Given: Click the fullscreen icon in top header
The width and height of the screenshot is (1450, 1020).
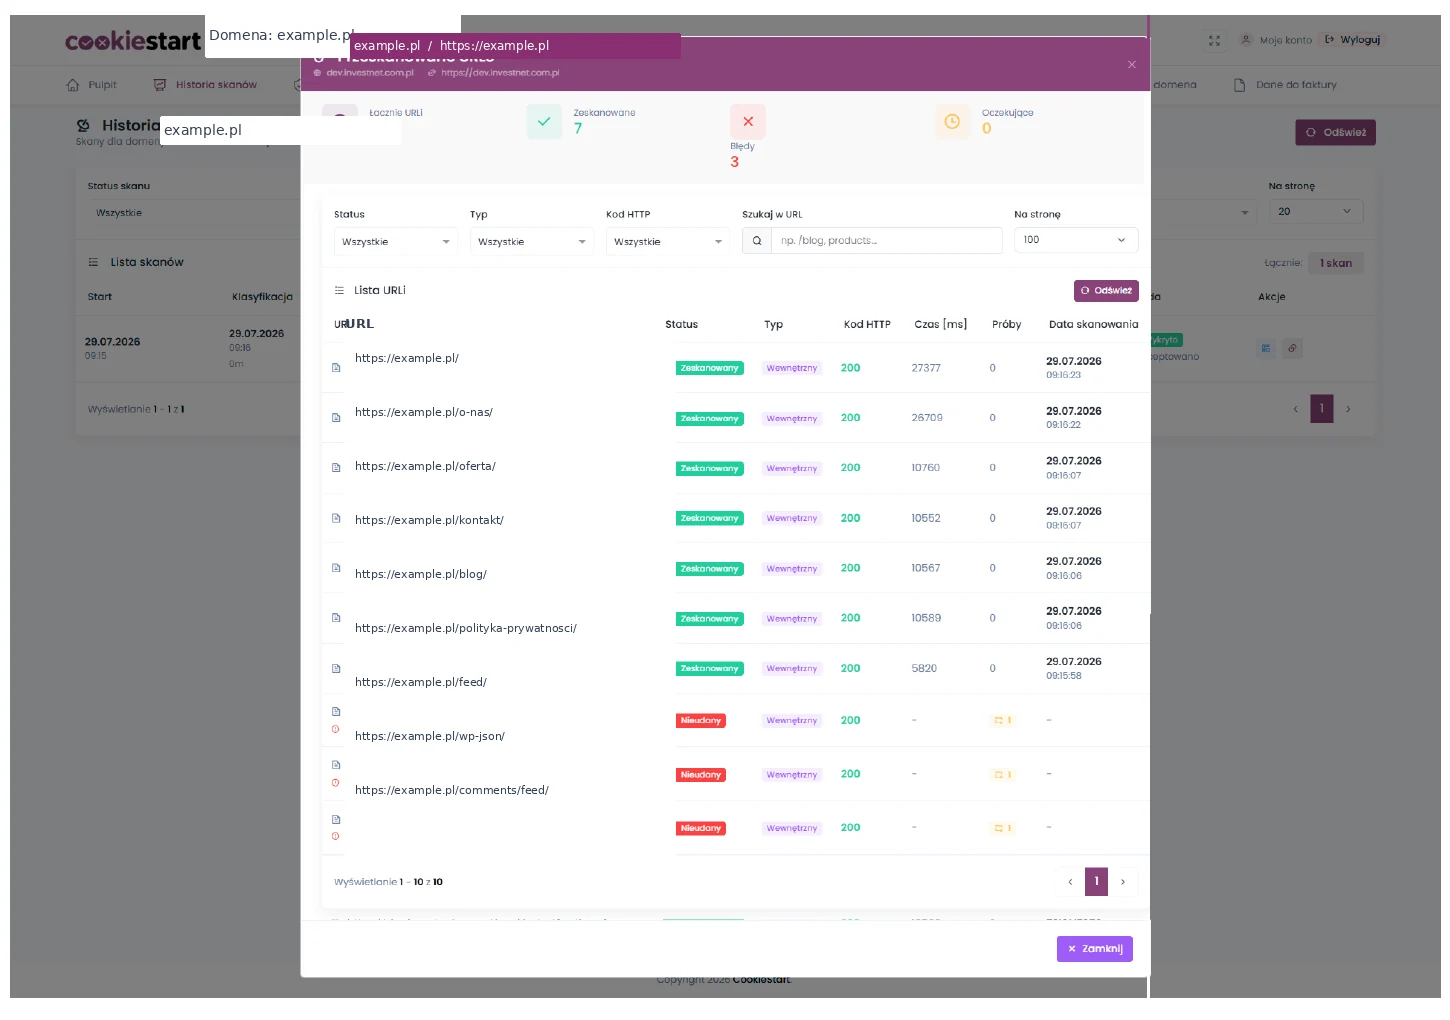Looking at the screenshot, I should pyautogui.click(x=1214, y=40).
